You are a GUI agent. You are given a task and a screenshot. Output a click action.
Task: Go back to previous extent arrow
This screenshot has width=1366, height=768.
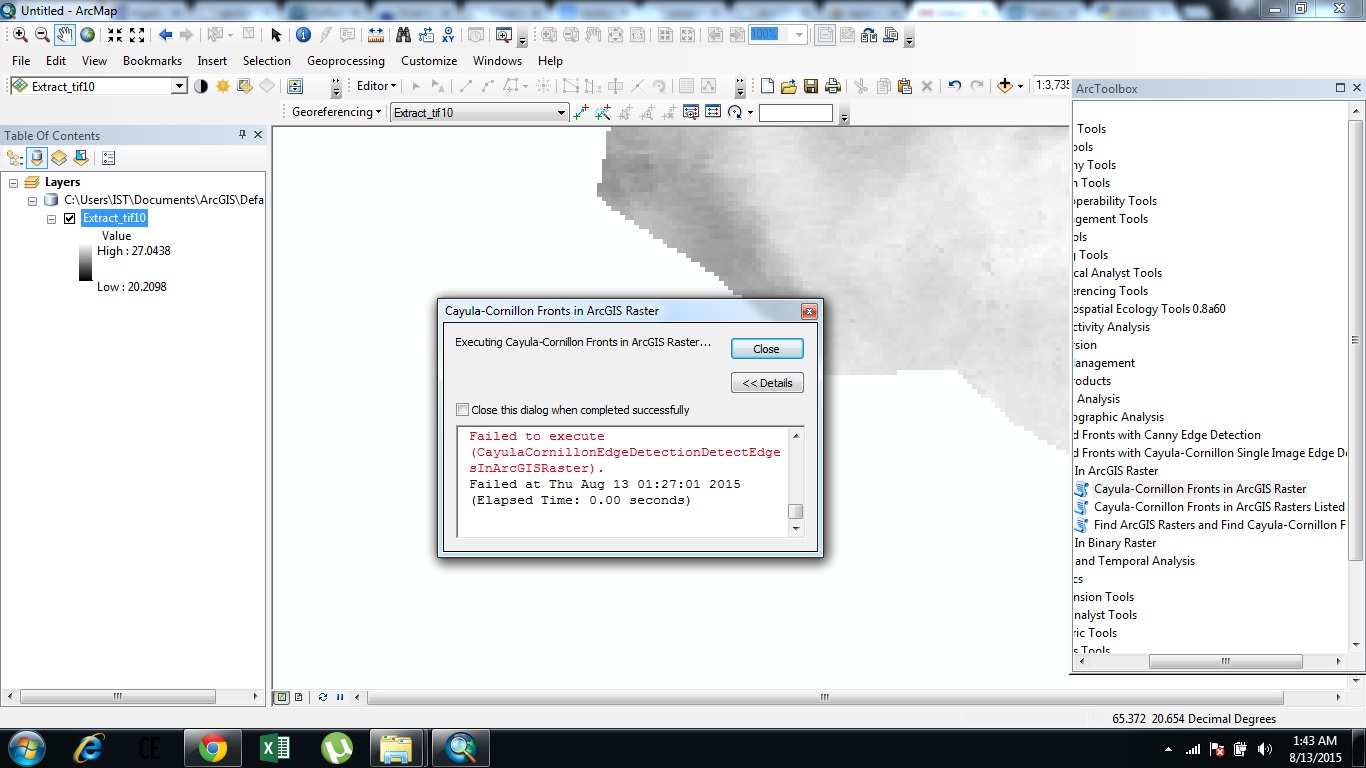(165, 35)
